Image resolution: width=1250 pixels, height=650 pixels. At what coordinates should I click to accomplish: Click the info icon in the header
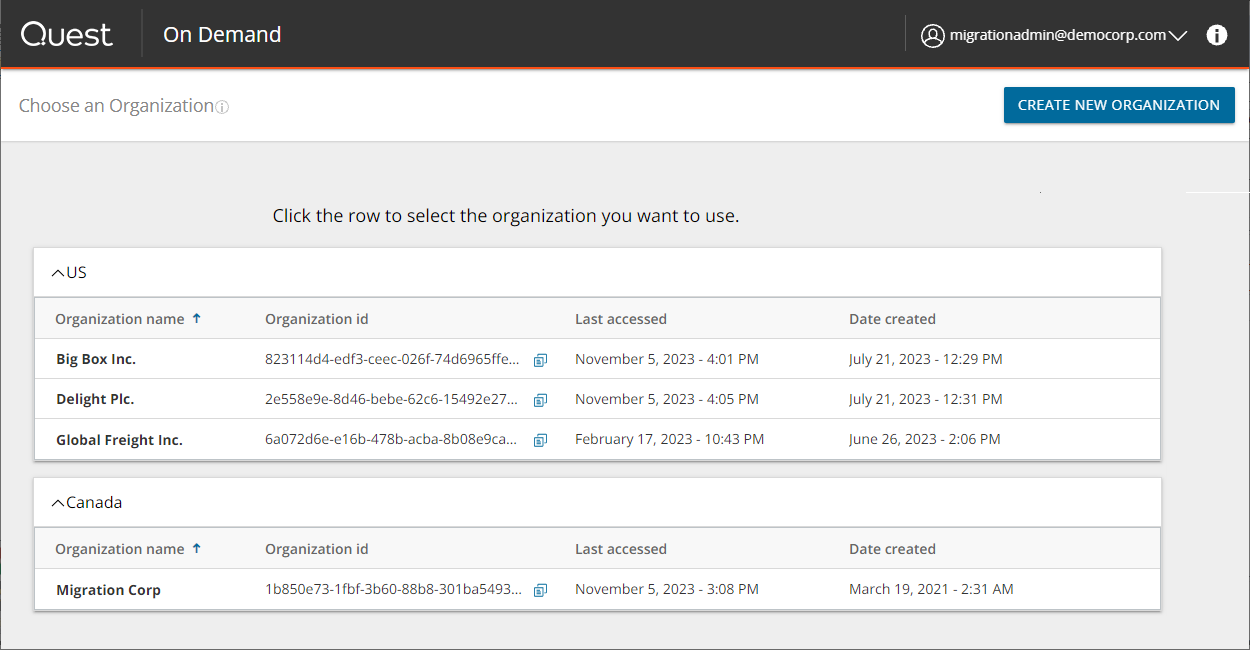(1216, 35)
